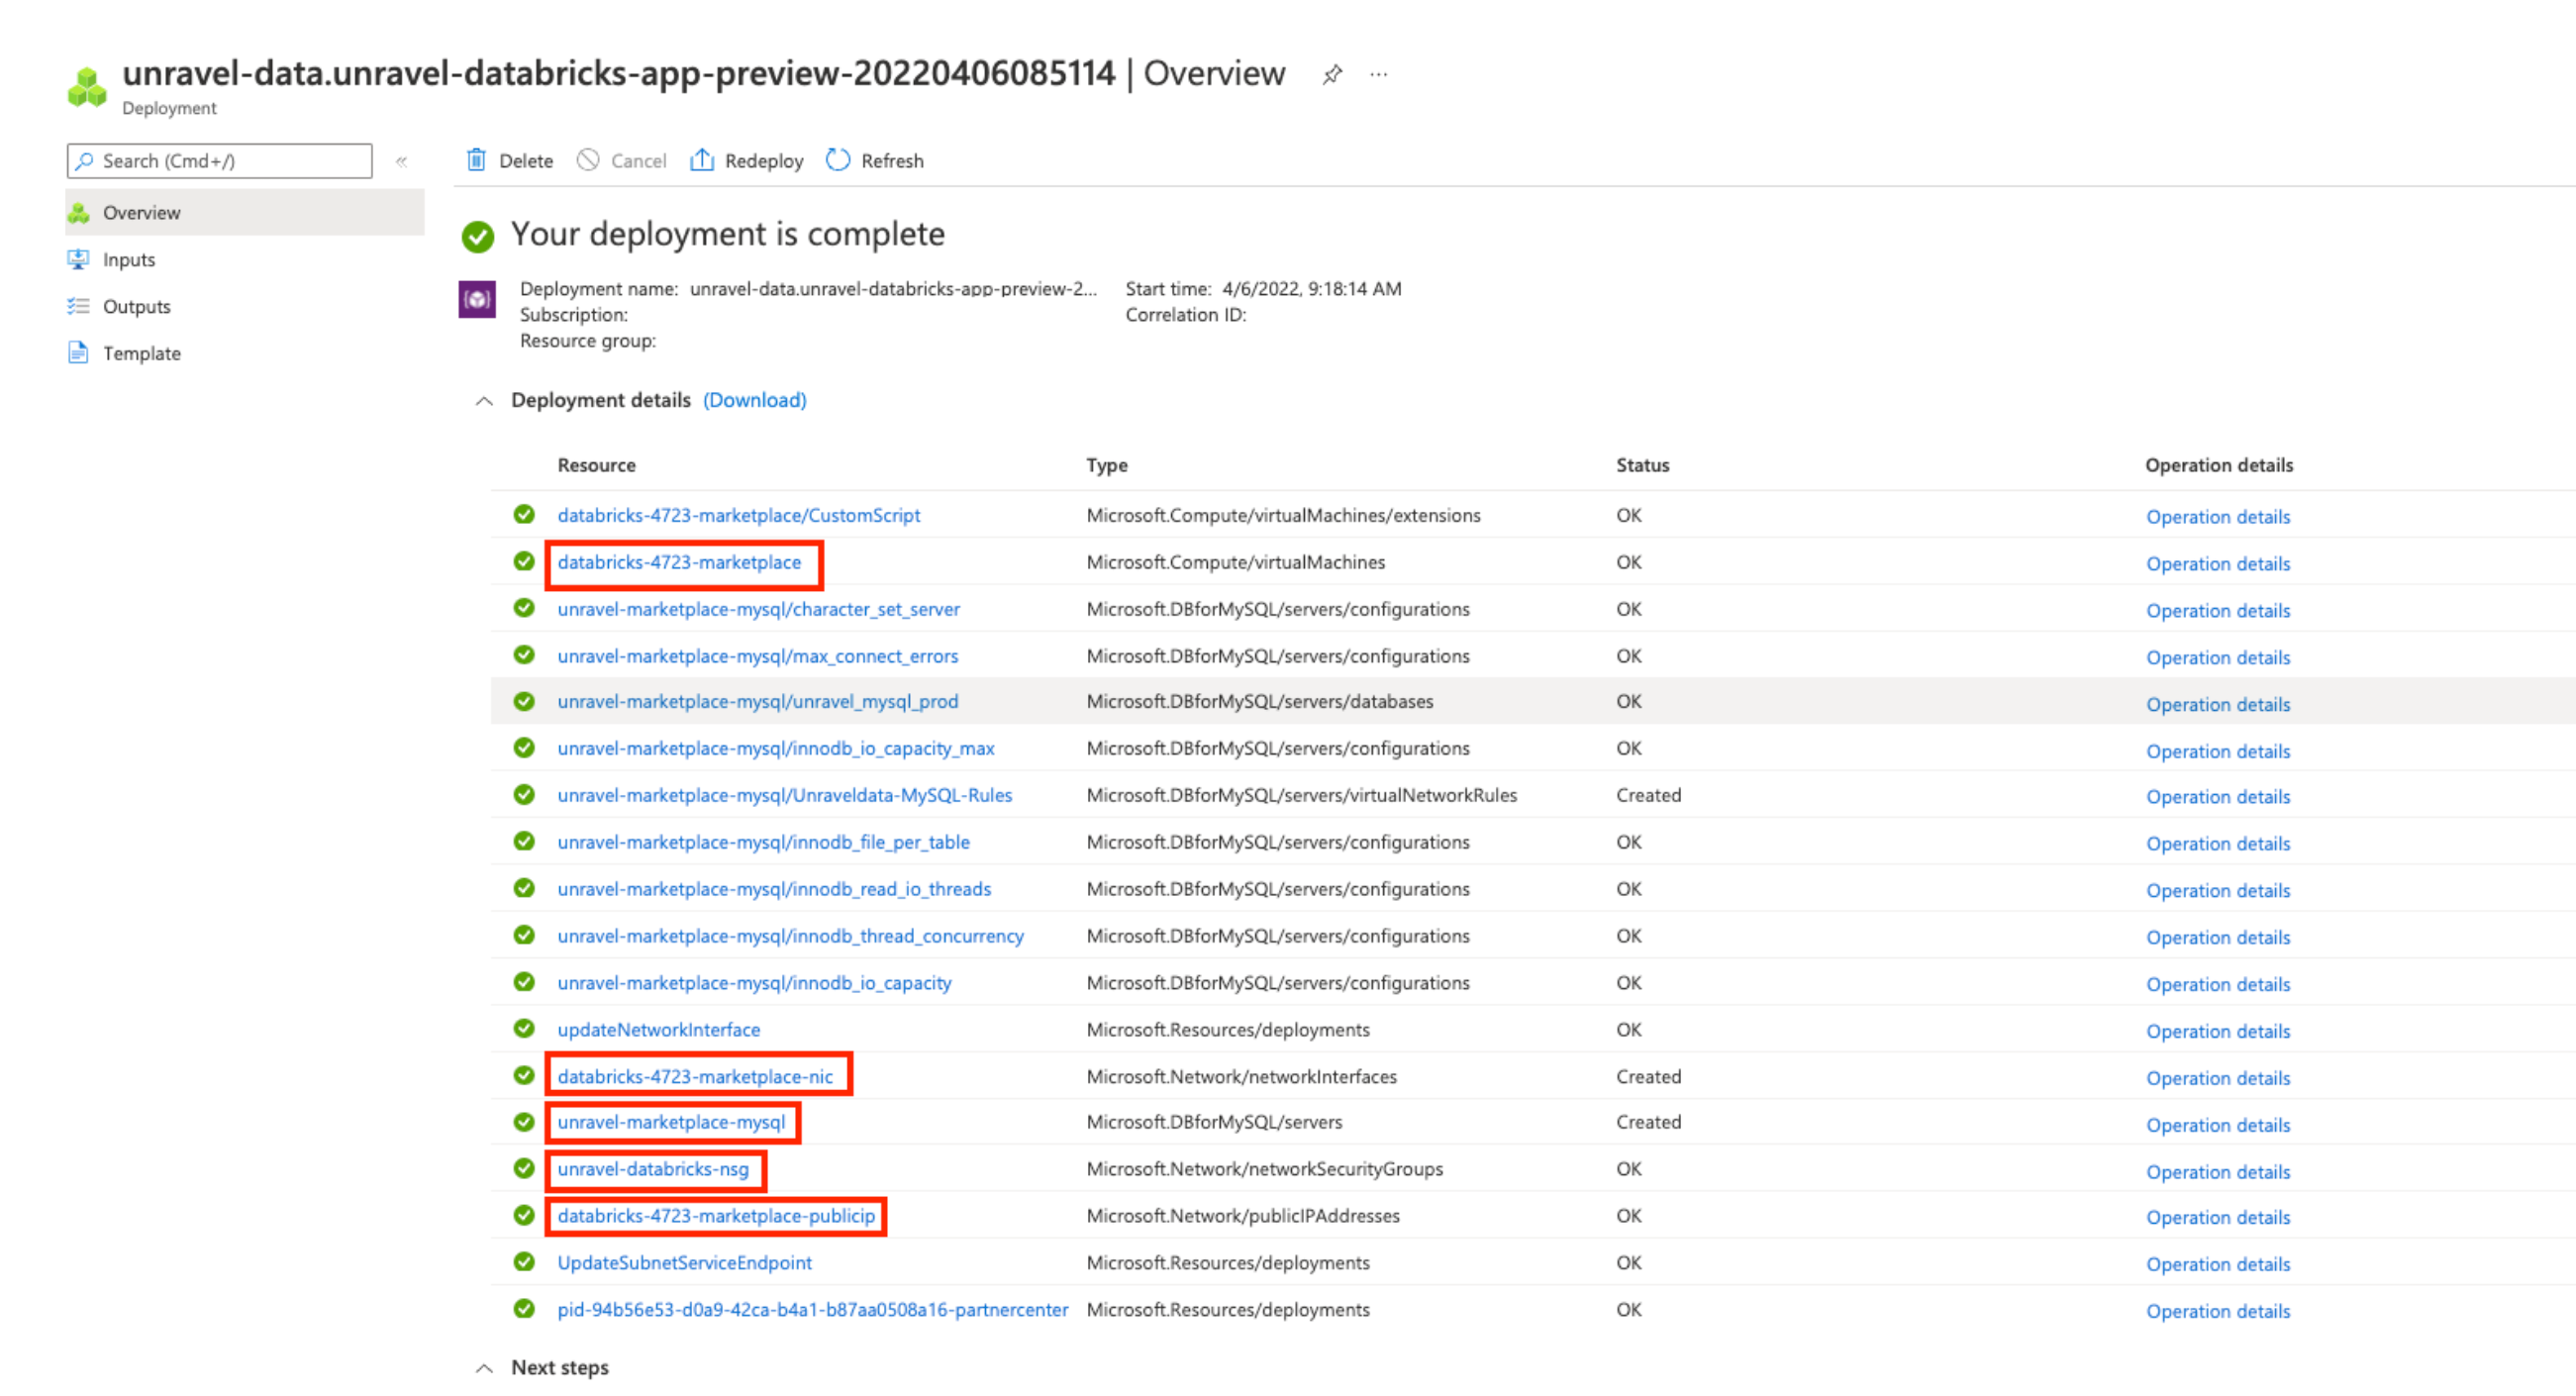Click the success icon for updateNetworkInterface row
The image size is (2576, 1396).
coord(524,1029)
